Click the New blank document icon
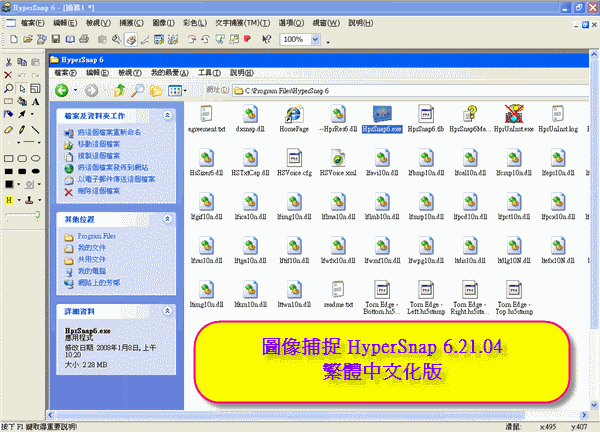This screenshot has width=600, height=433. [x=11, y=39]
